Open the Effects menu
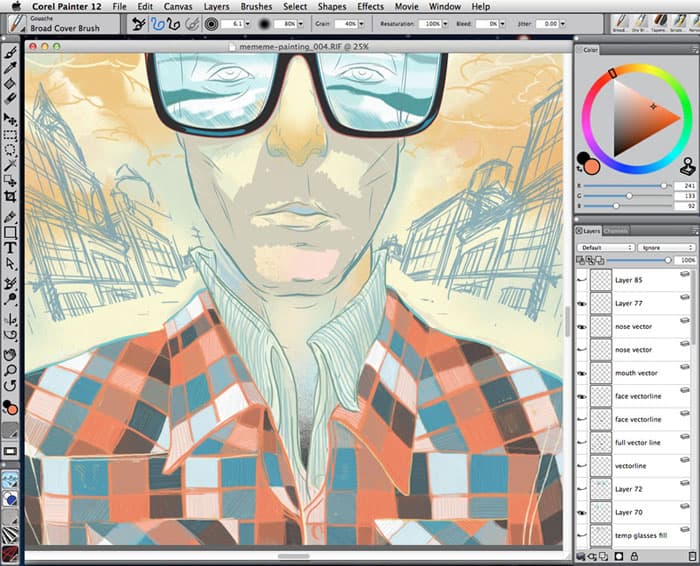700x566 pixels. [x=371, y=6]
